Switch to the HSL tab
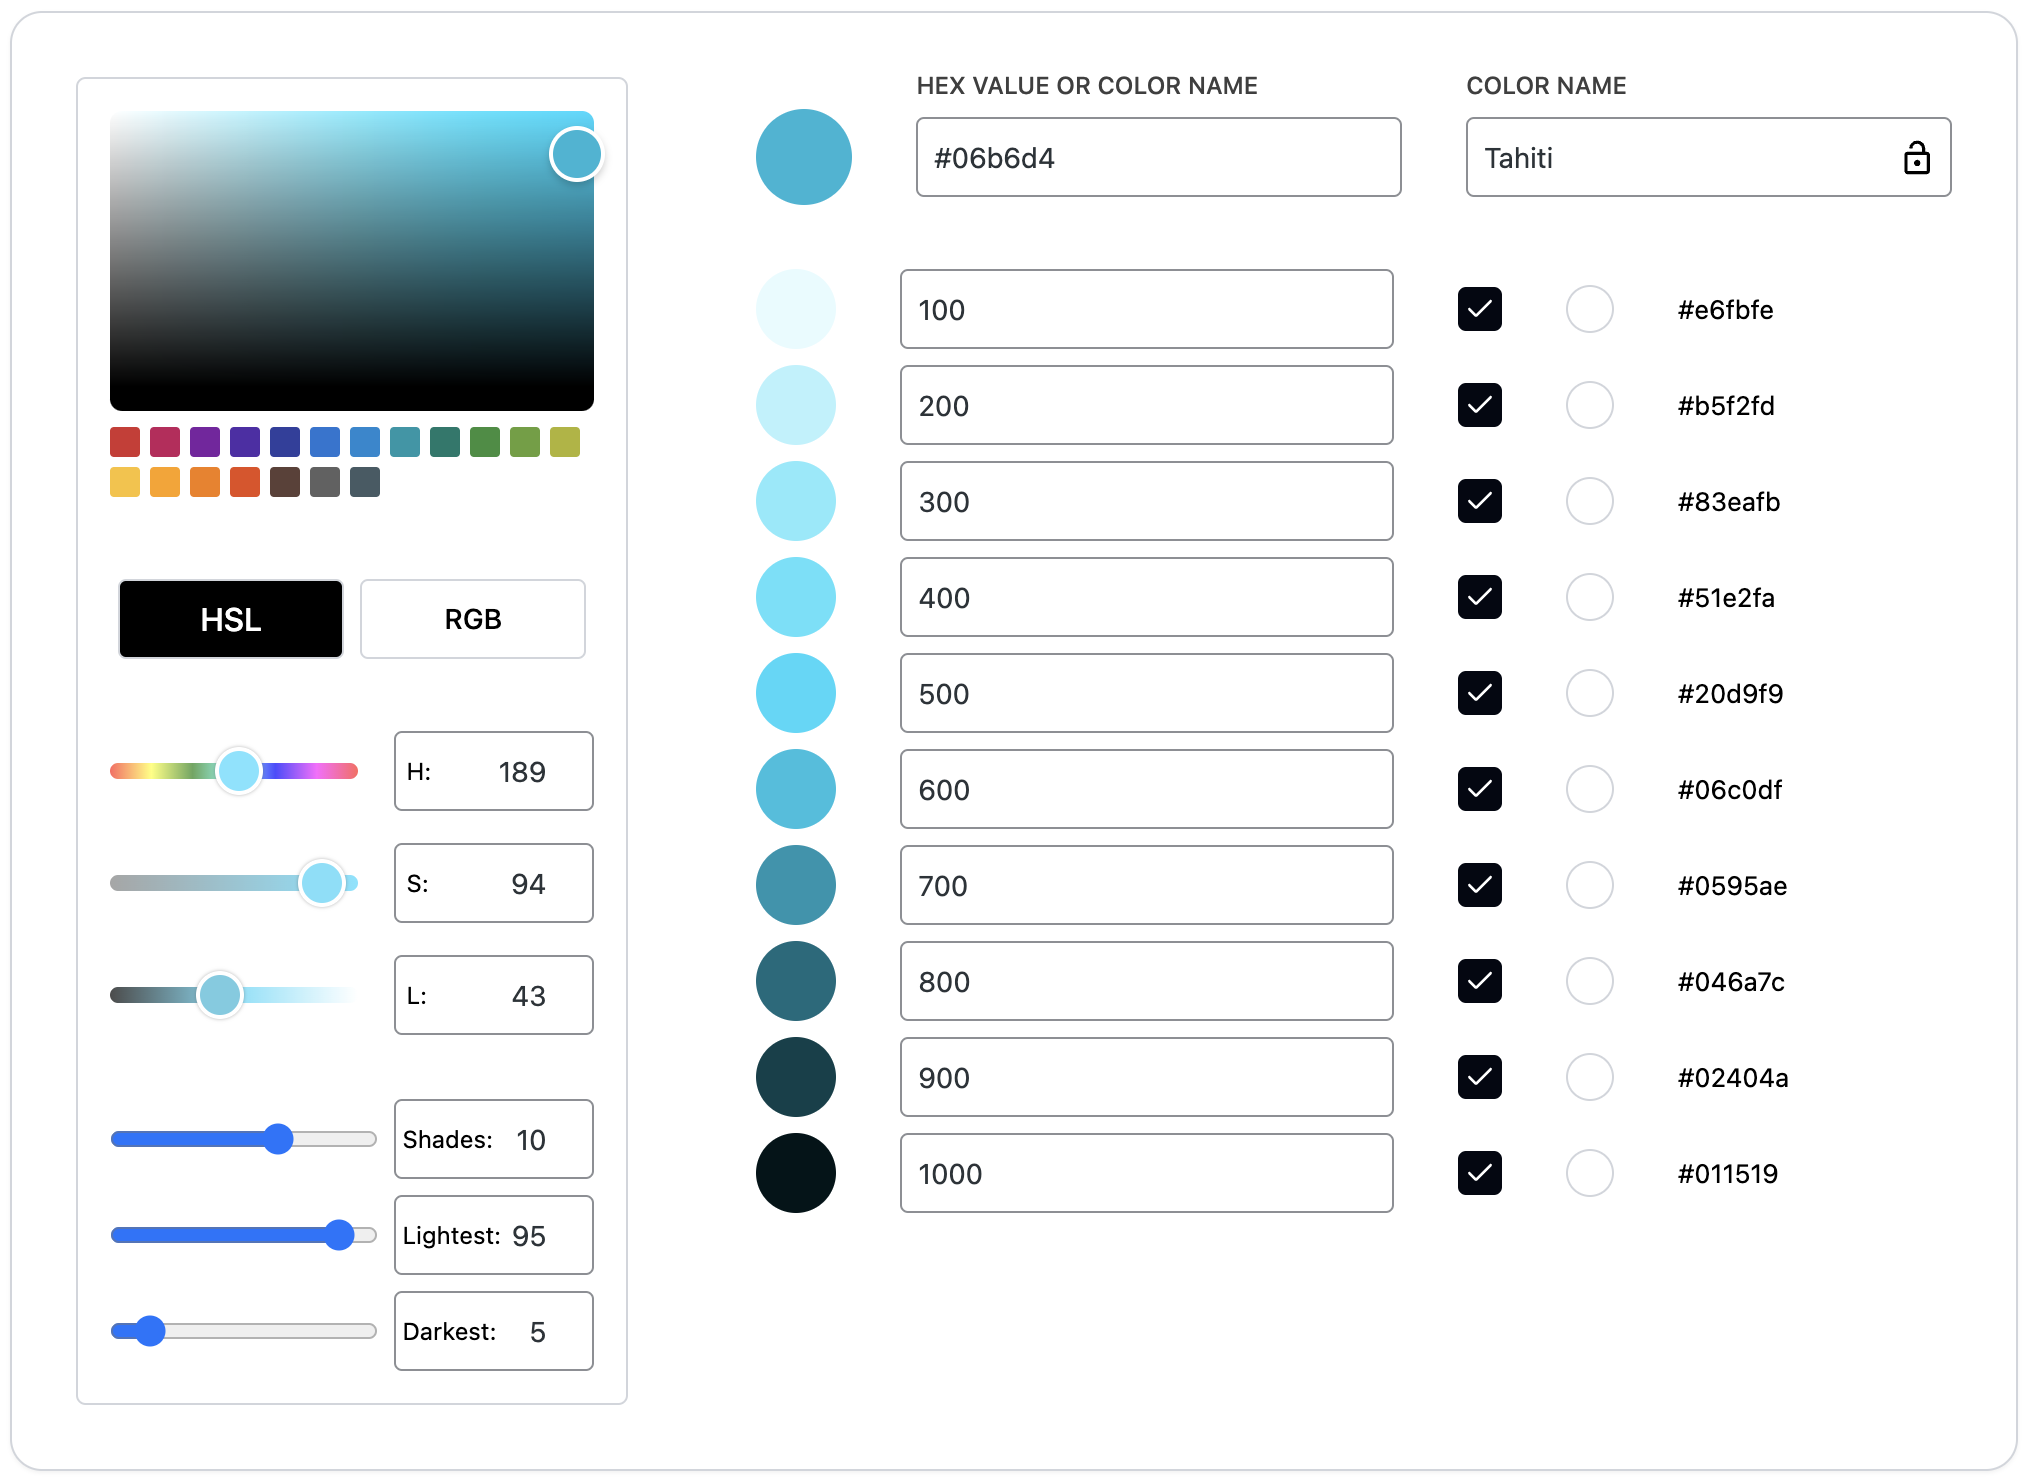 point(230,619)
